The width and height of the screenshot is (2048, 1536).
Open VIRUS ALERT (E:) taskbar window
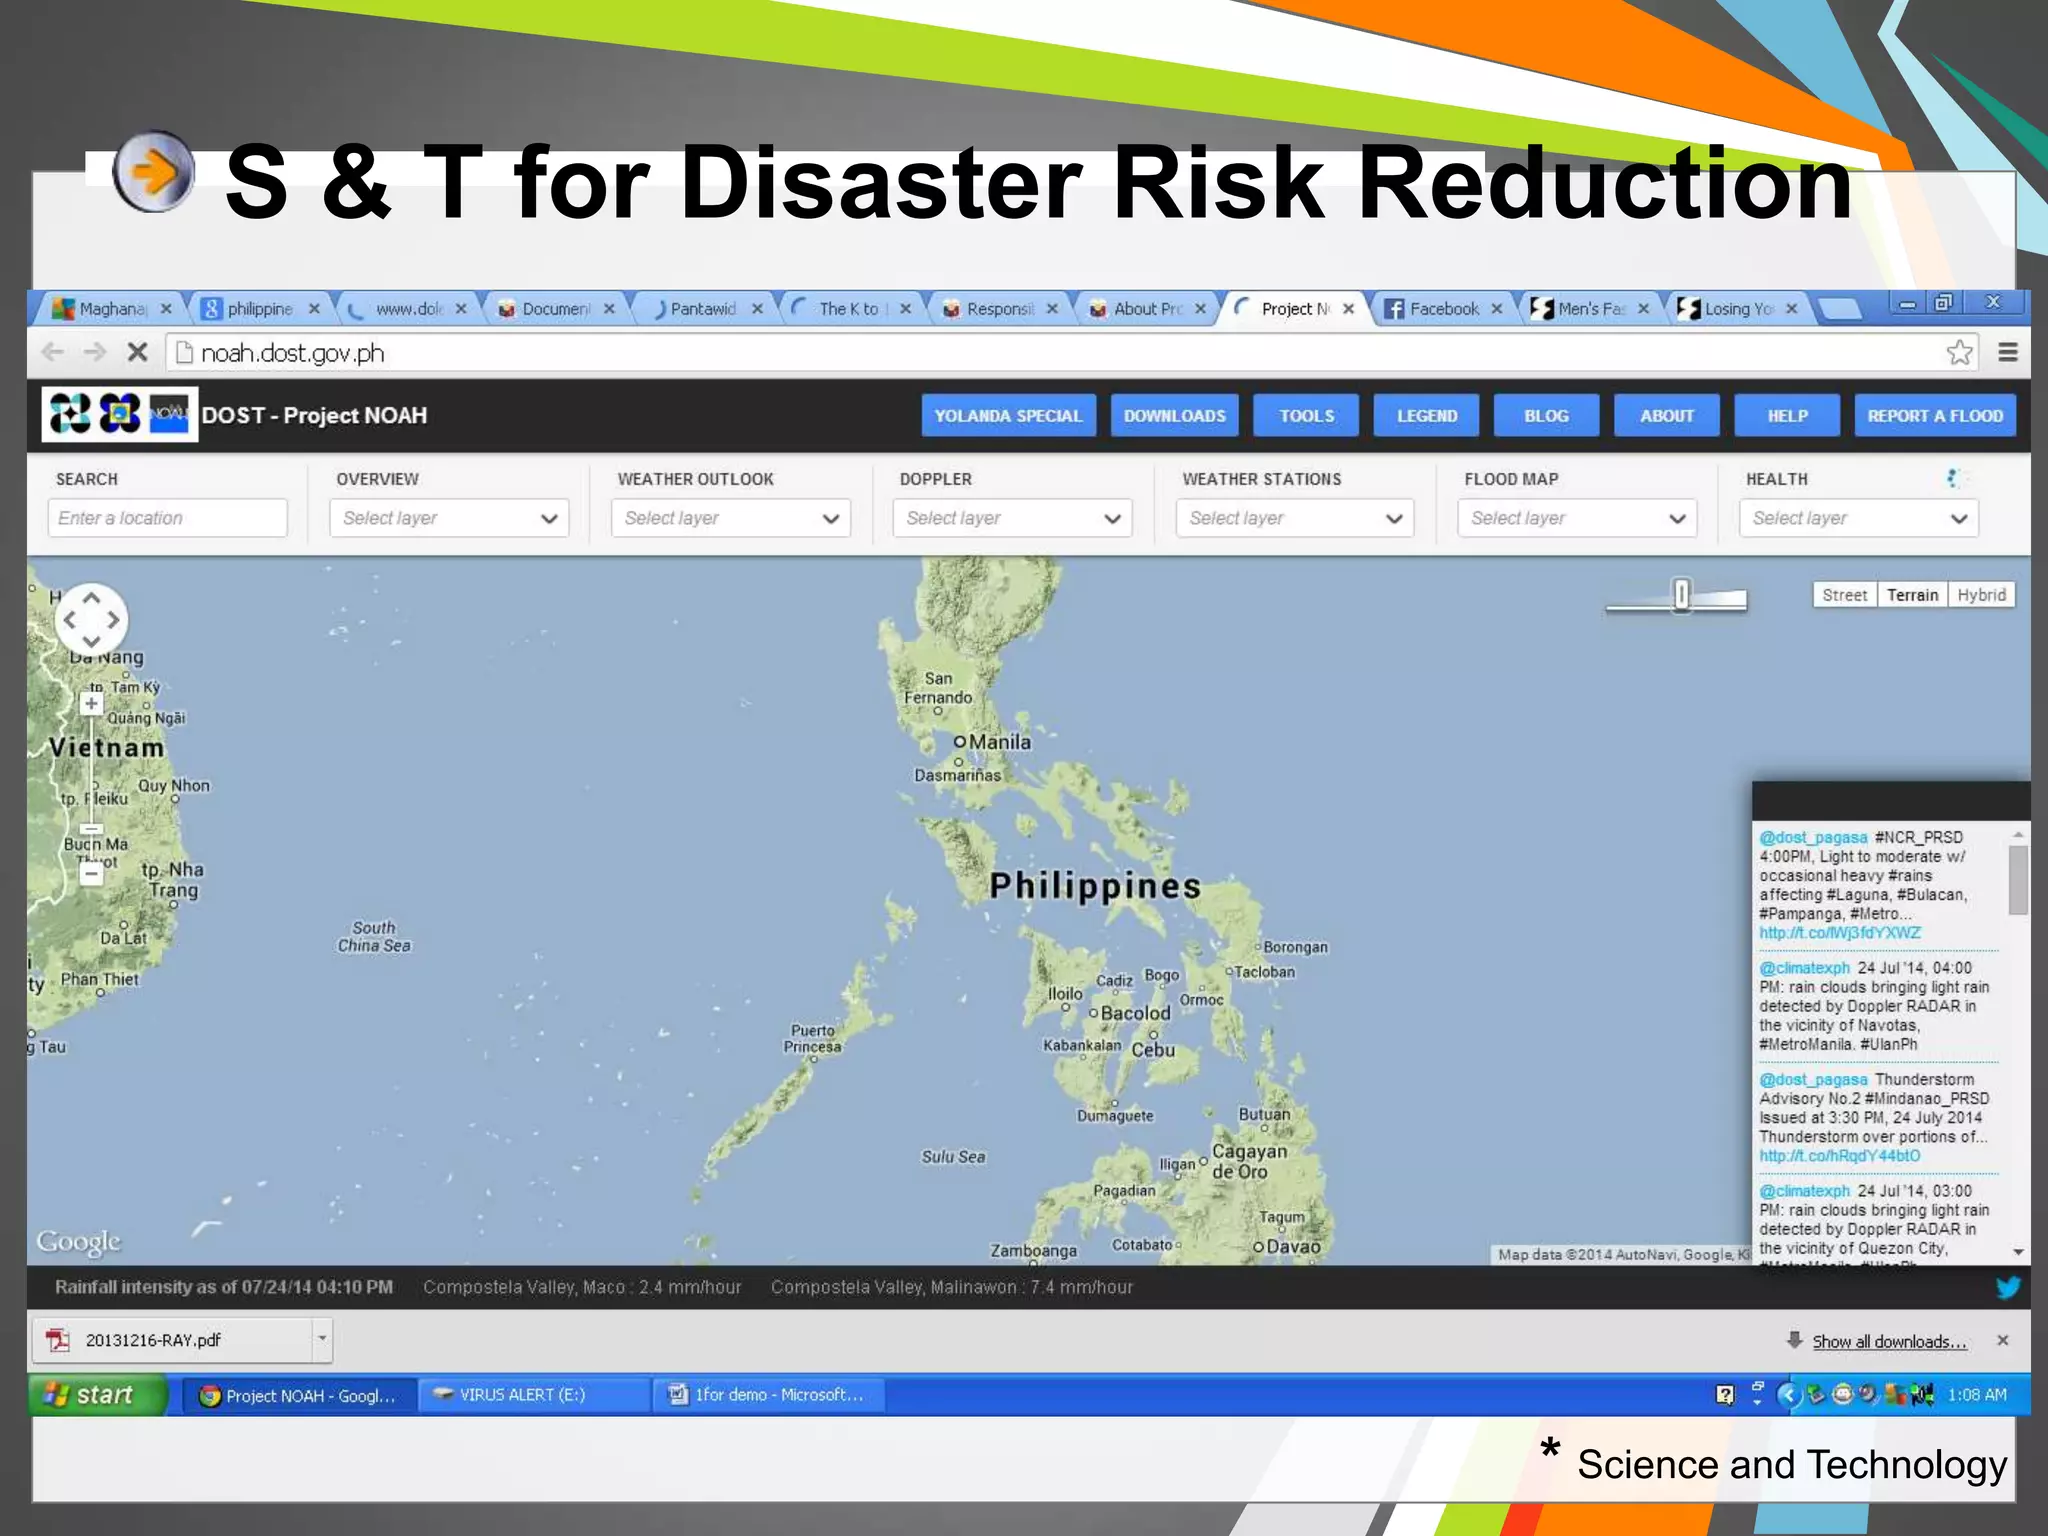tap(534, 1394)
